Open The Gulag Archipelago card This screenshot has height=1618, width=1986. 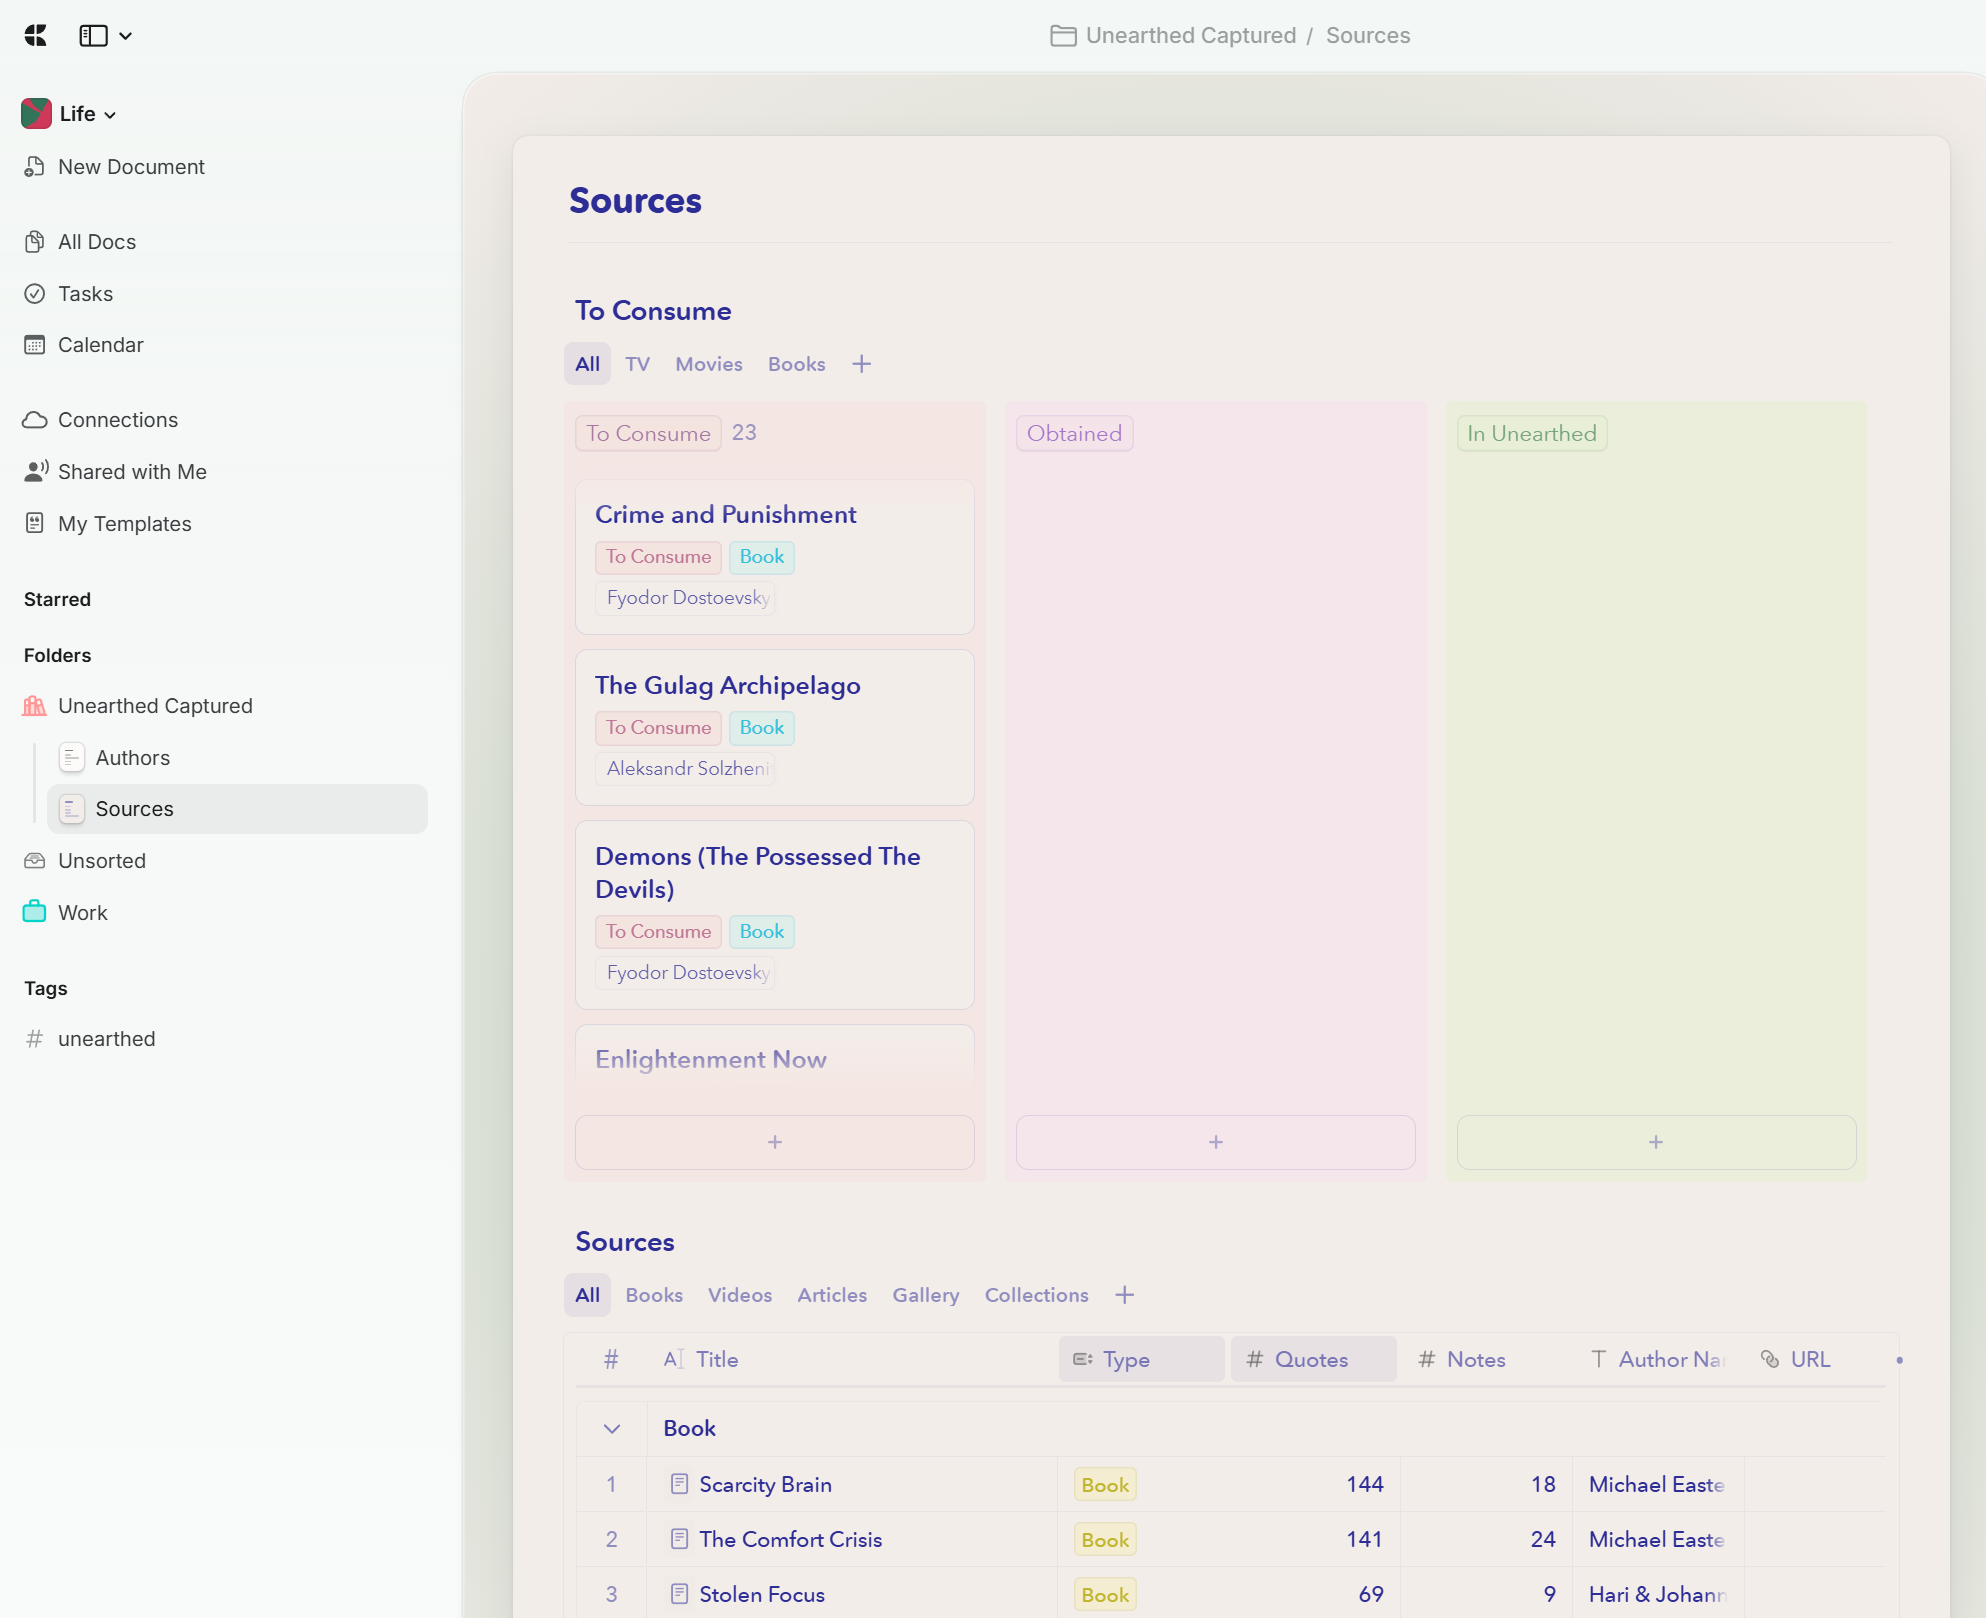pyautogui.click(x=775, y=728)
